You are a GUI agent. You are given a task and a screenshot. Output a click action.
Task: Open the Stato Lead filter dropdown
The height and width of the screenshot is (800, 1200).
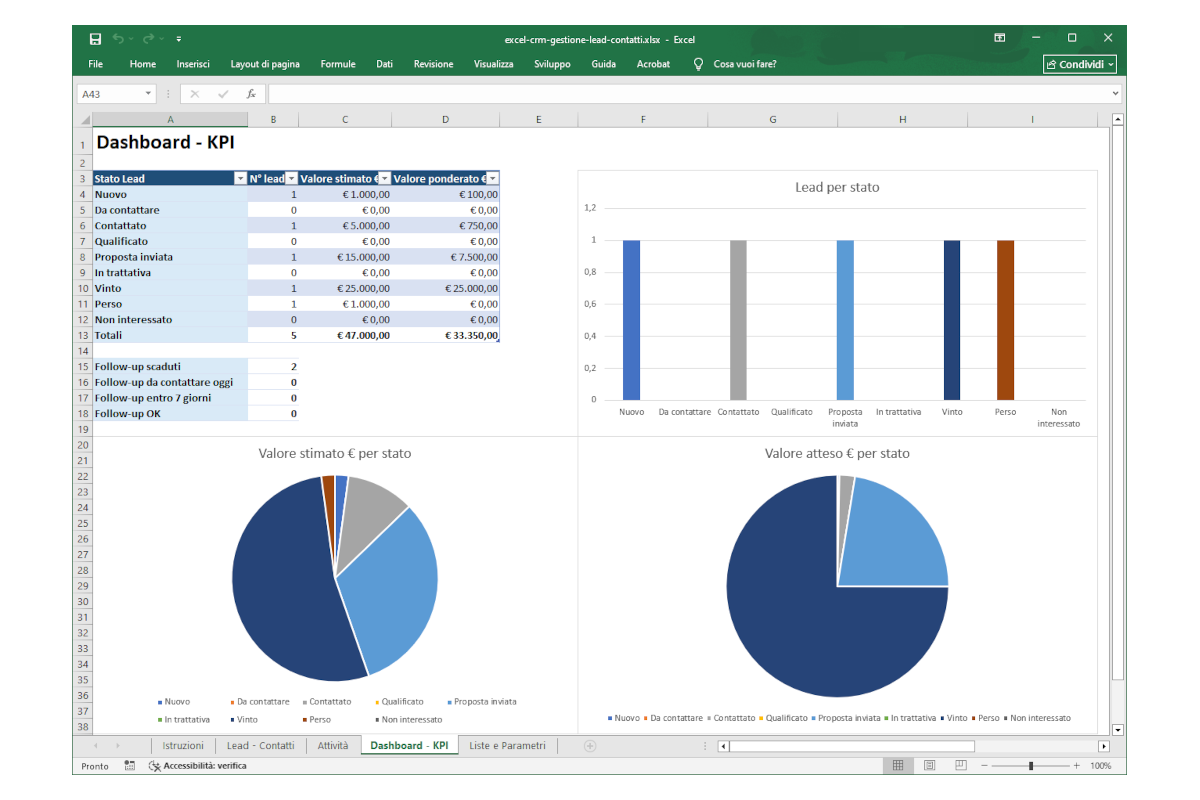point(240,178)
